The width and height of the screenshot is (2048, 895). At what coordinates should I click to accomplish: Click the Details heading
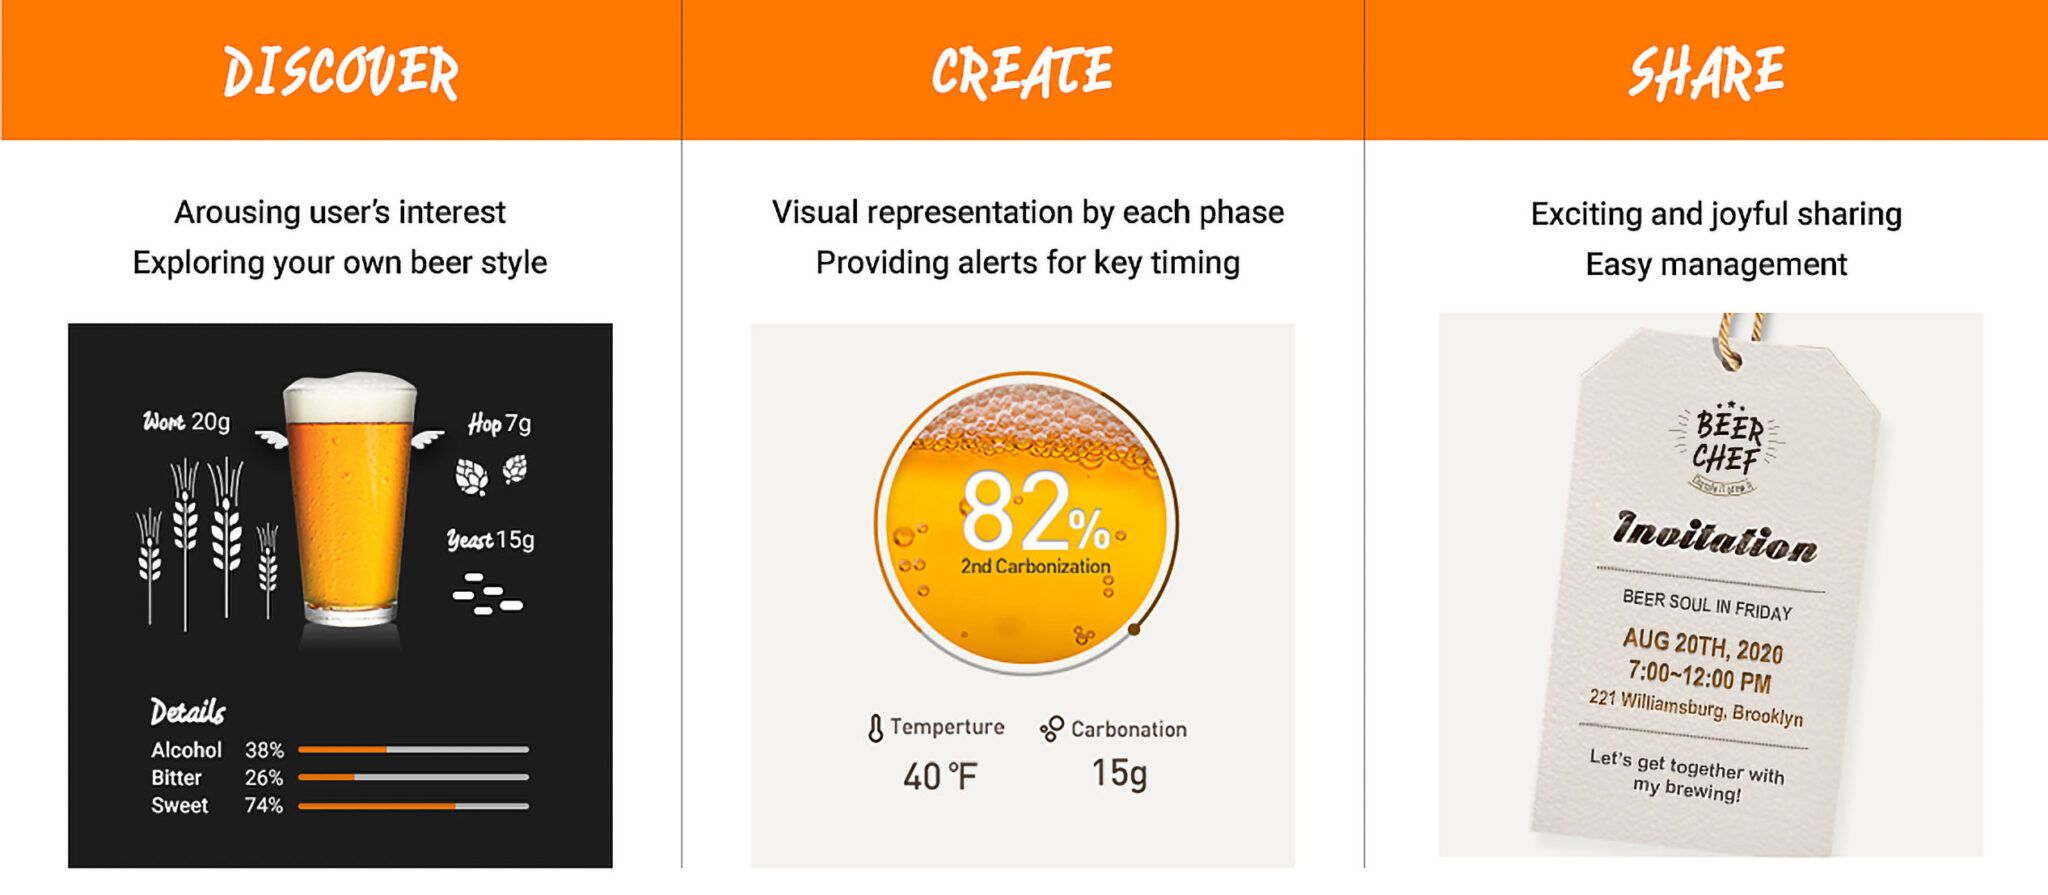188,711
